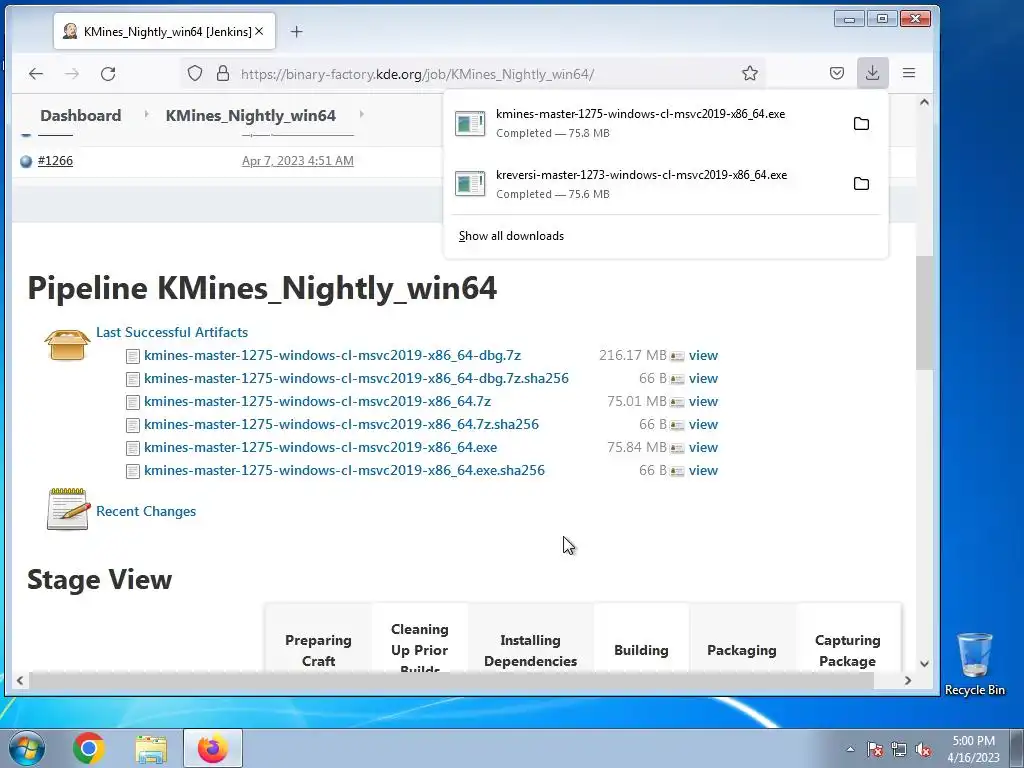
Task: Go to the Jenkins Dashboard breadcrumb
Action: [81, 116]
